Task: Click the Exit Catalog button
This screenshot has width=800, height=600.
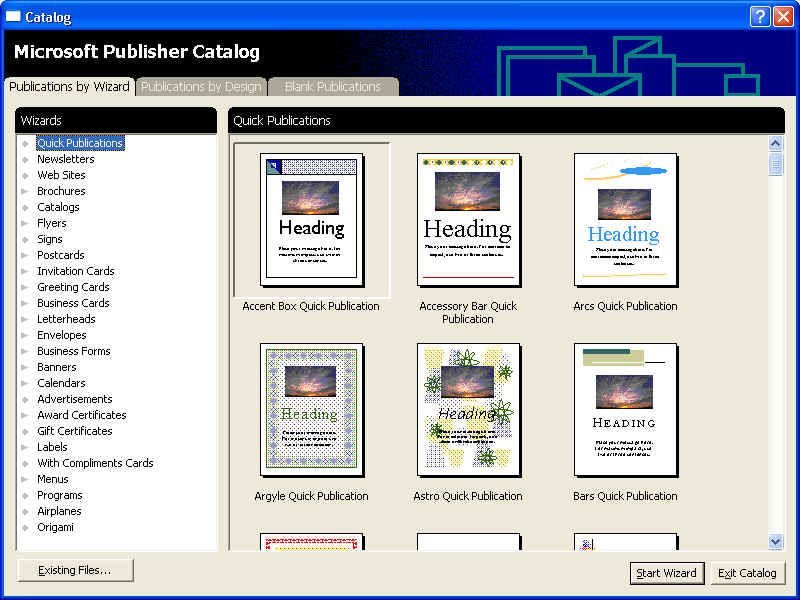Action: tap(748, 573)
